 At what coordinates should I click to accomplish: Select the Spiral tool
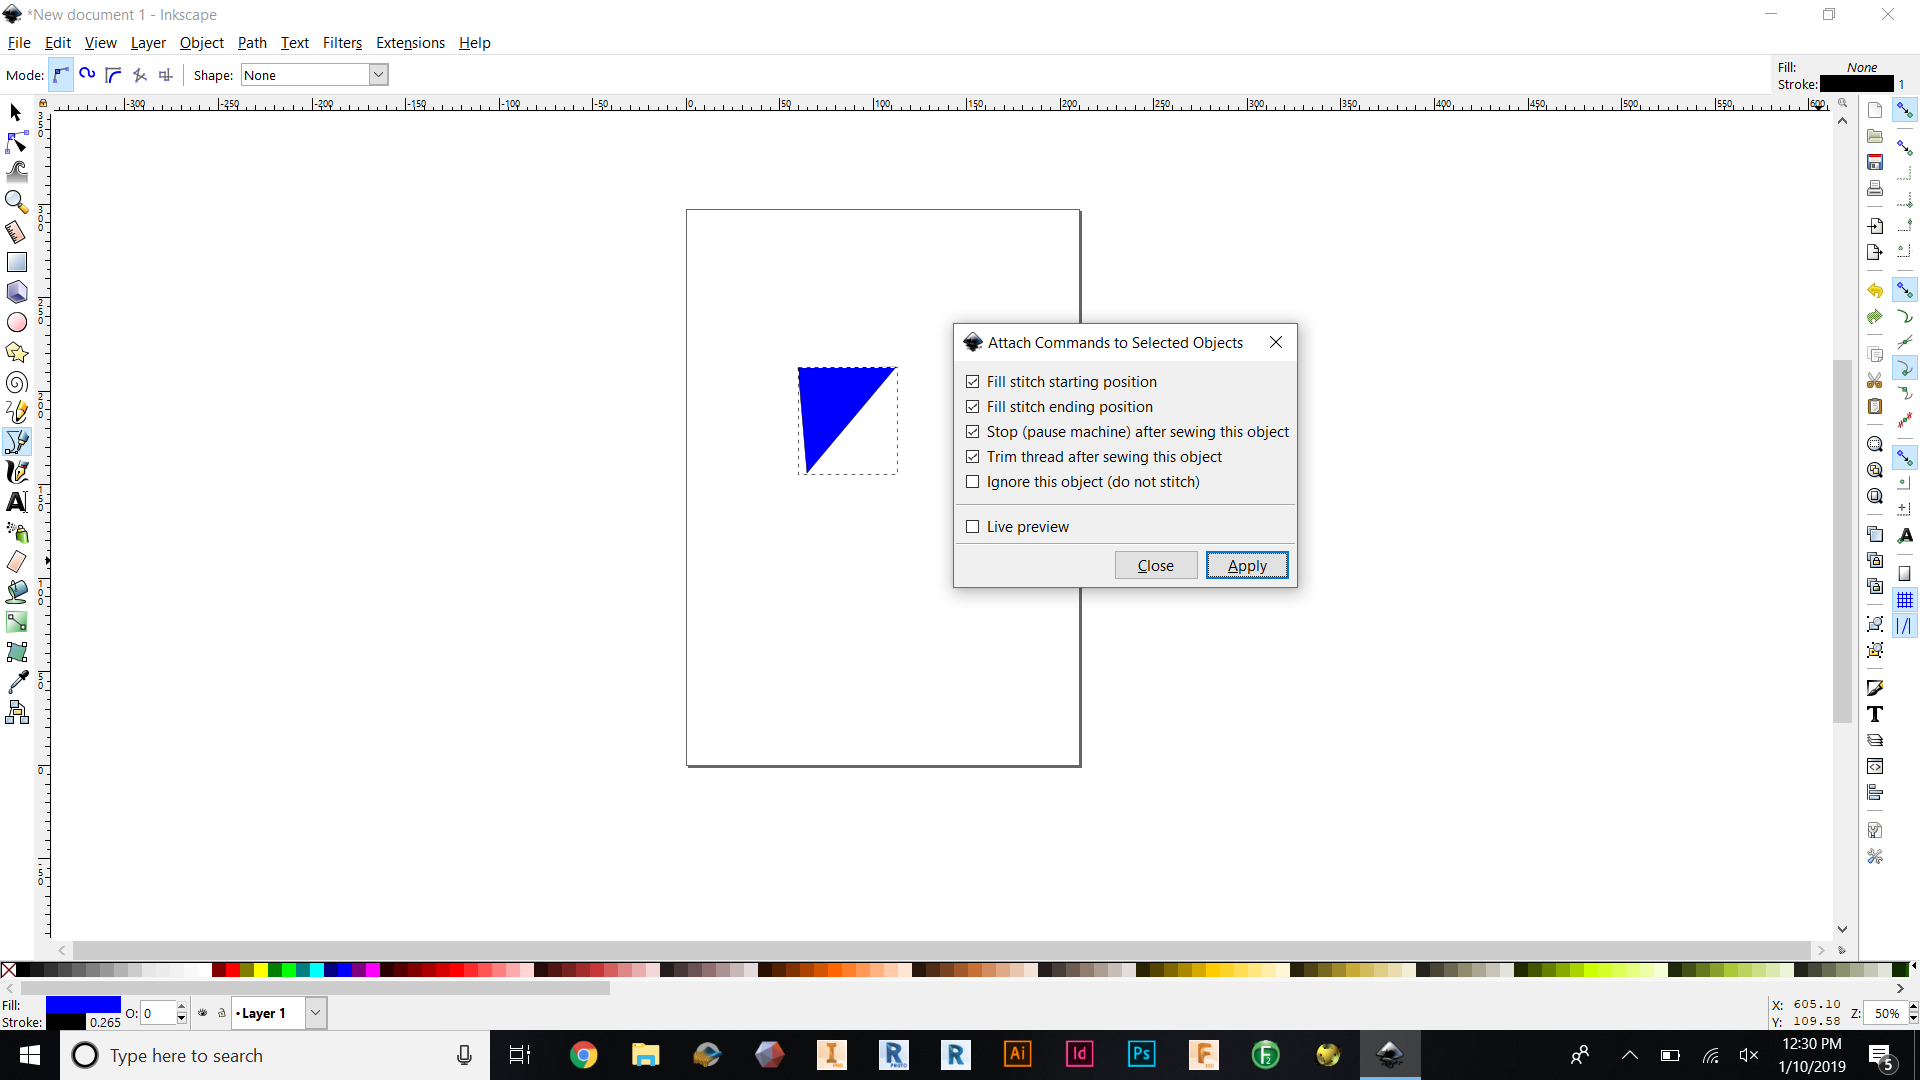coord(16,382)
